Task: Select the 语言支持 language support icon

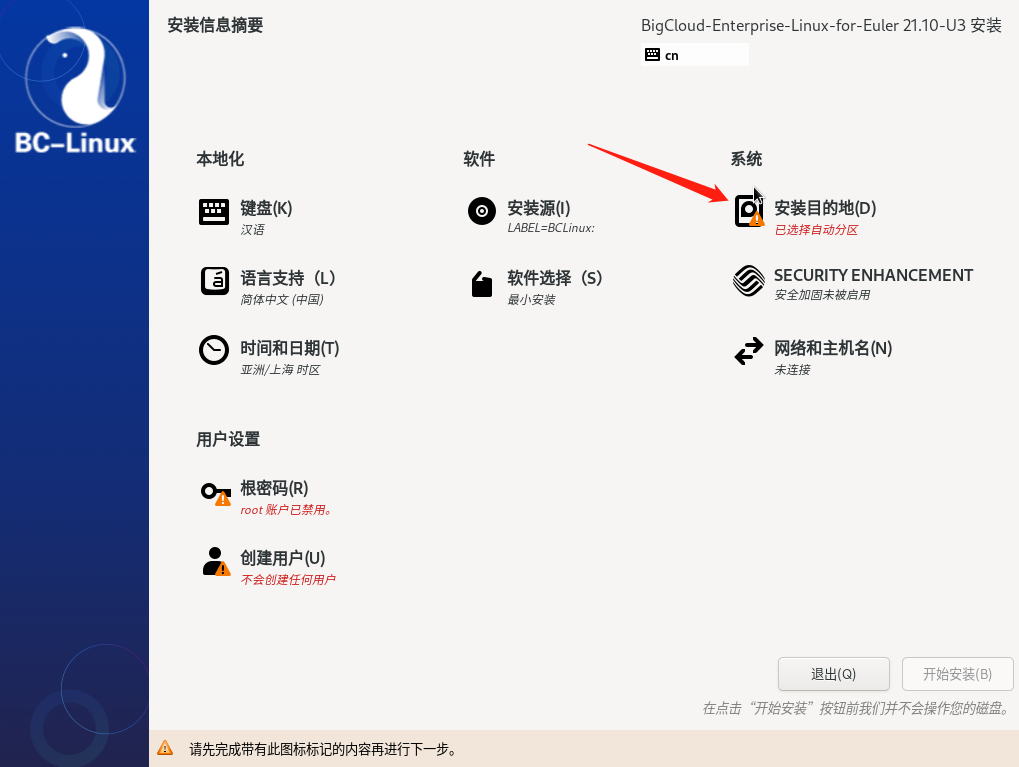Action: [x=214, y=280]
